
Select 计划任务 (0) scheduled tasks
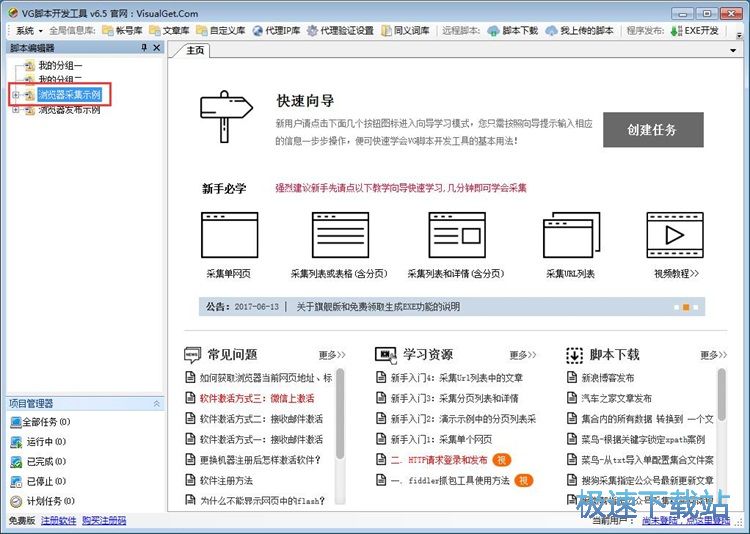(x=43, y=501)
